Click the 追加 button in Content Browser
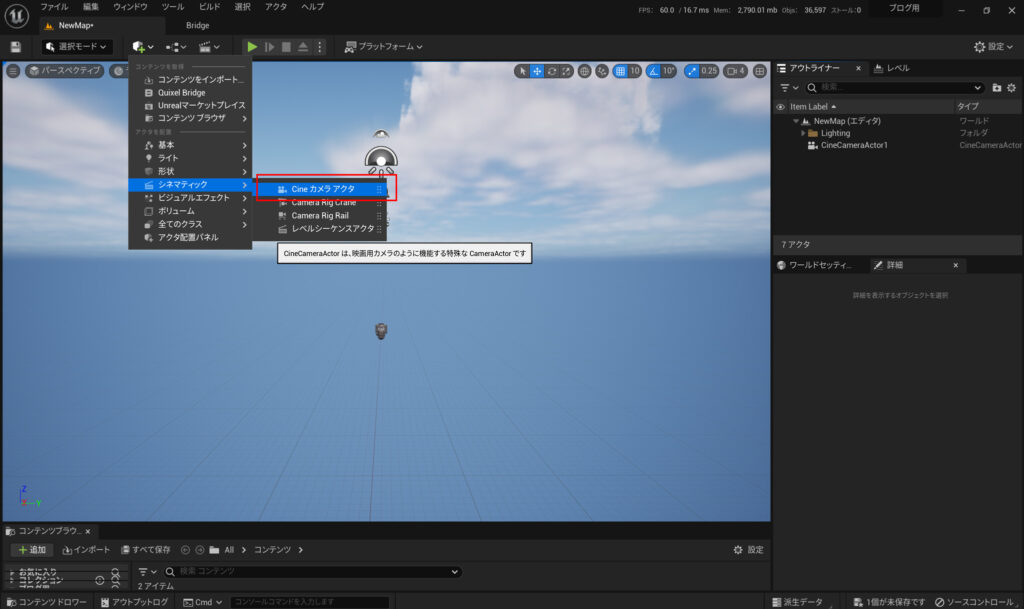1024x609 pixels. click(x=32, y=550)
